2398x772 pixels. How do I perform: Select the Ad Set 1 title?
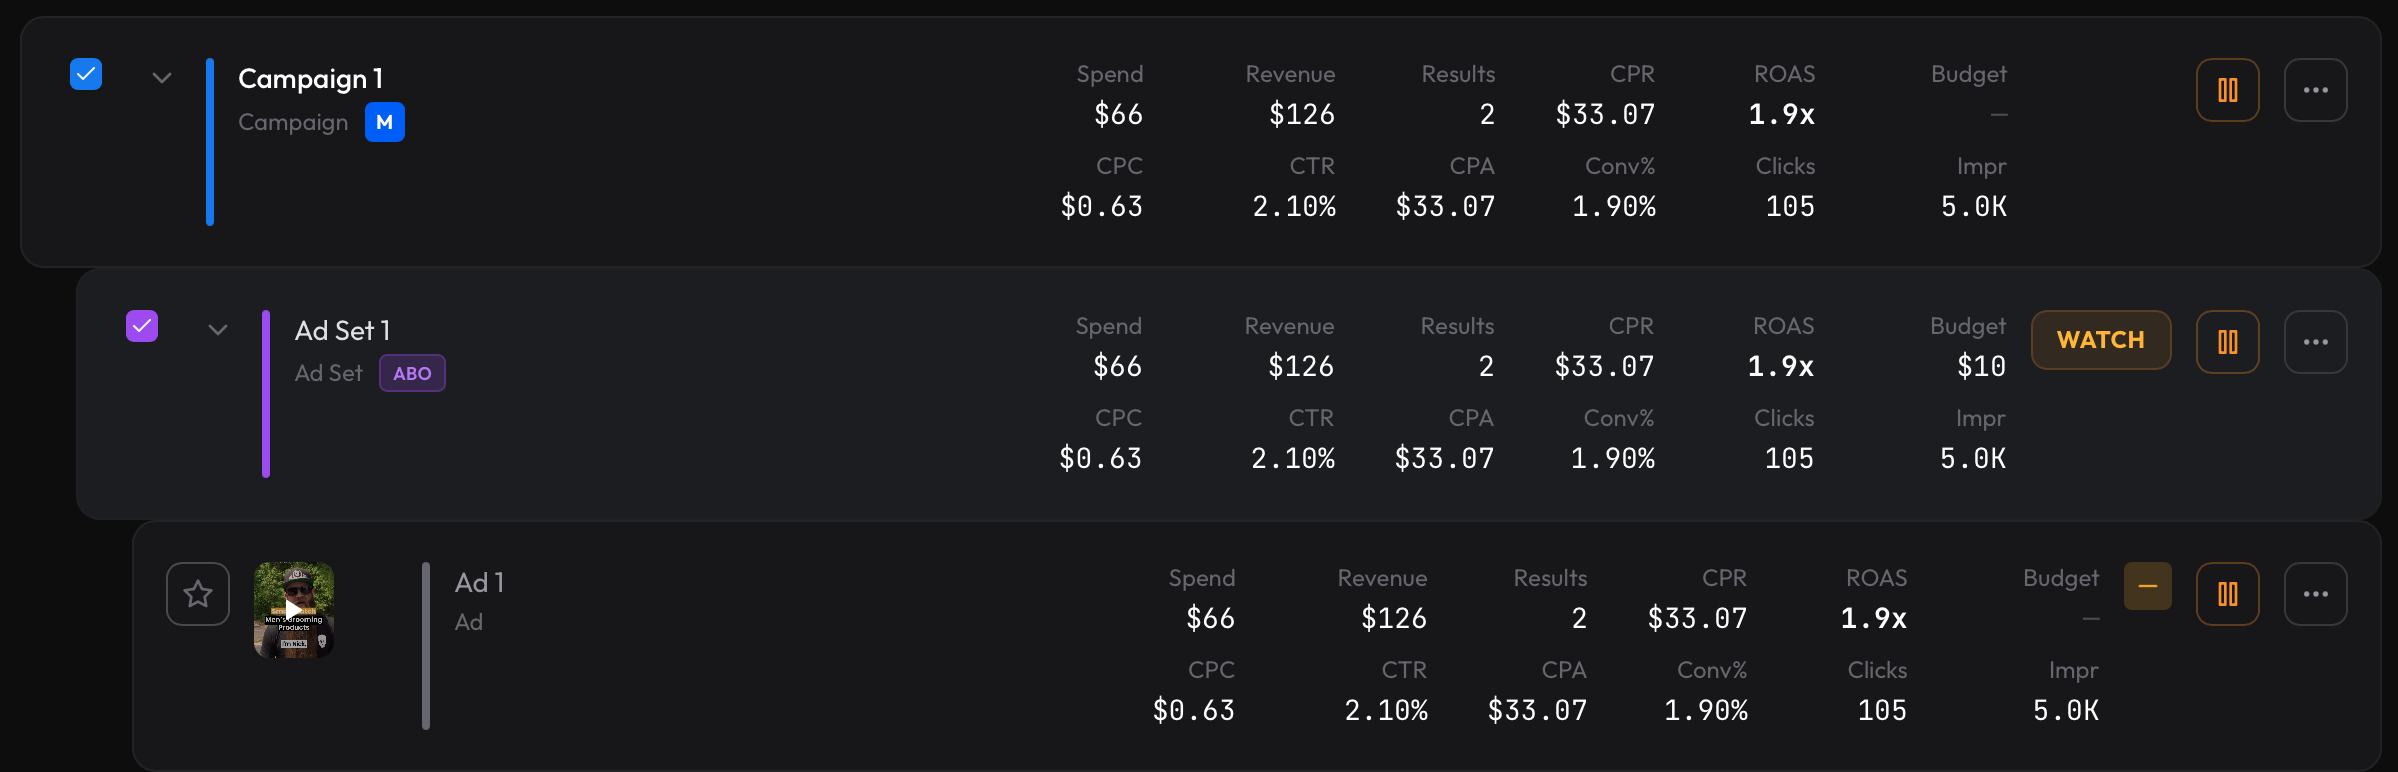(x=342, y=330)
